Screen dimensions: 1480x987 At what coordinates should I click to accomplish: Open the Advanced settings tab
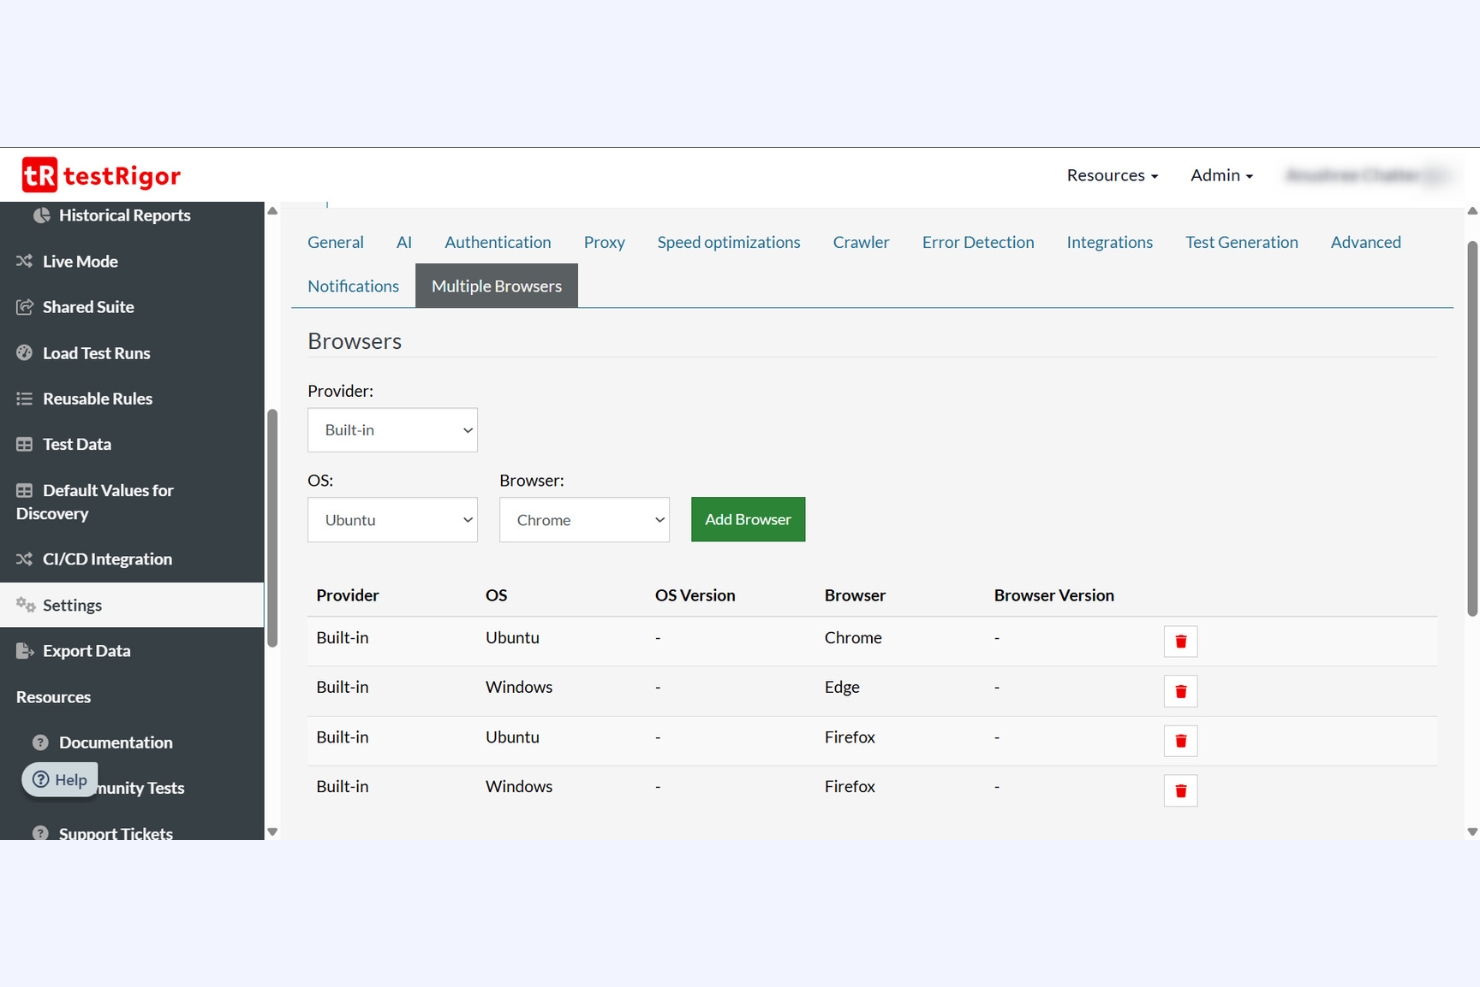coord(1365,241)
